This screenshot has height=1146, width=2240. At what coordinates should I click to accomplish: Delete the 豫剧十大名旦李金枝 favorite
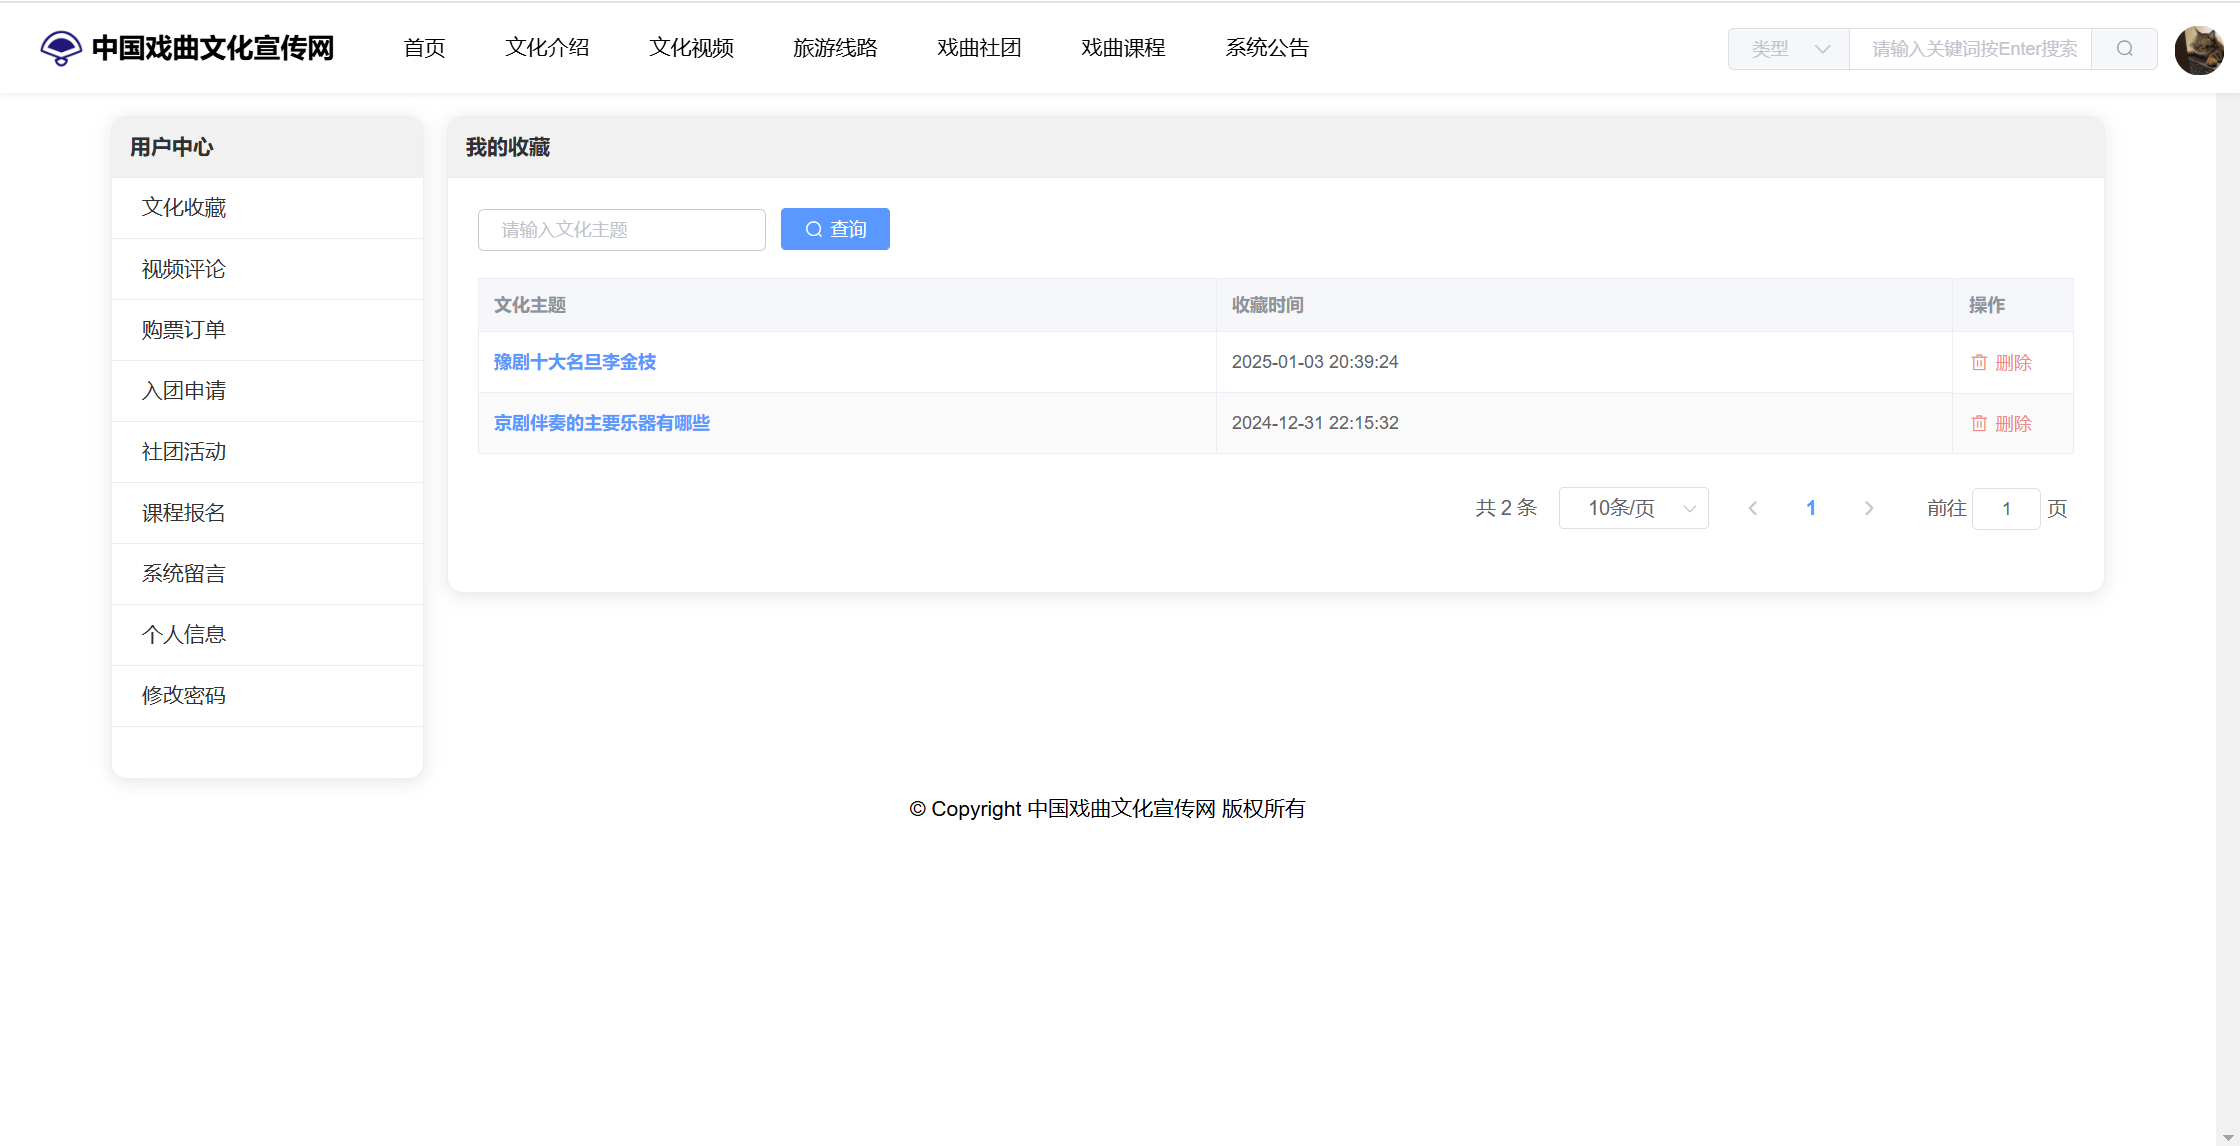[x=2001, y=363]
